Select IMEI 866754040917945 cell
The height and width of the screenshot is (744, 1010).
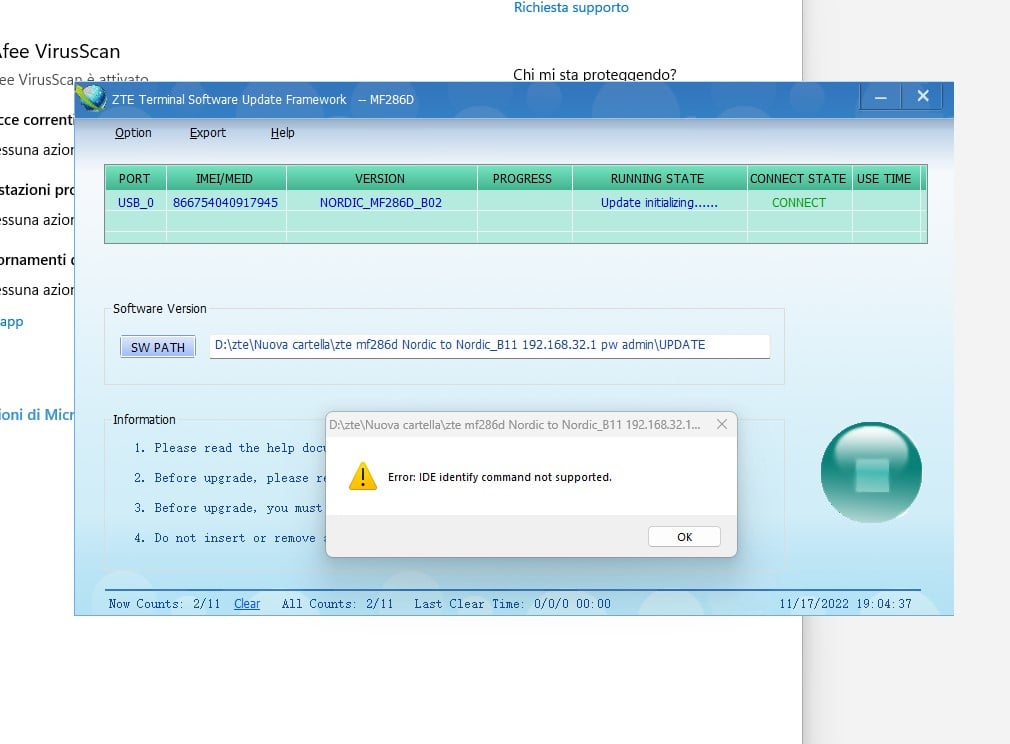pyautogui.click(x=225, y=202)
